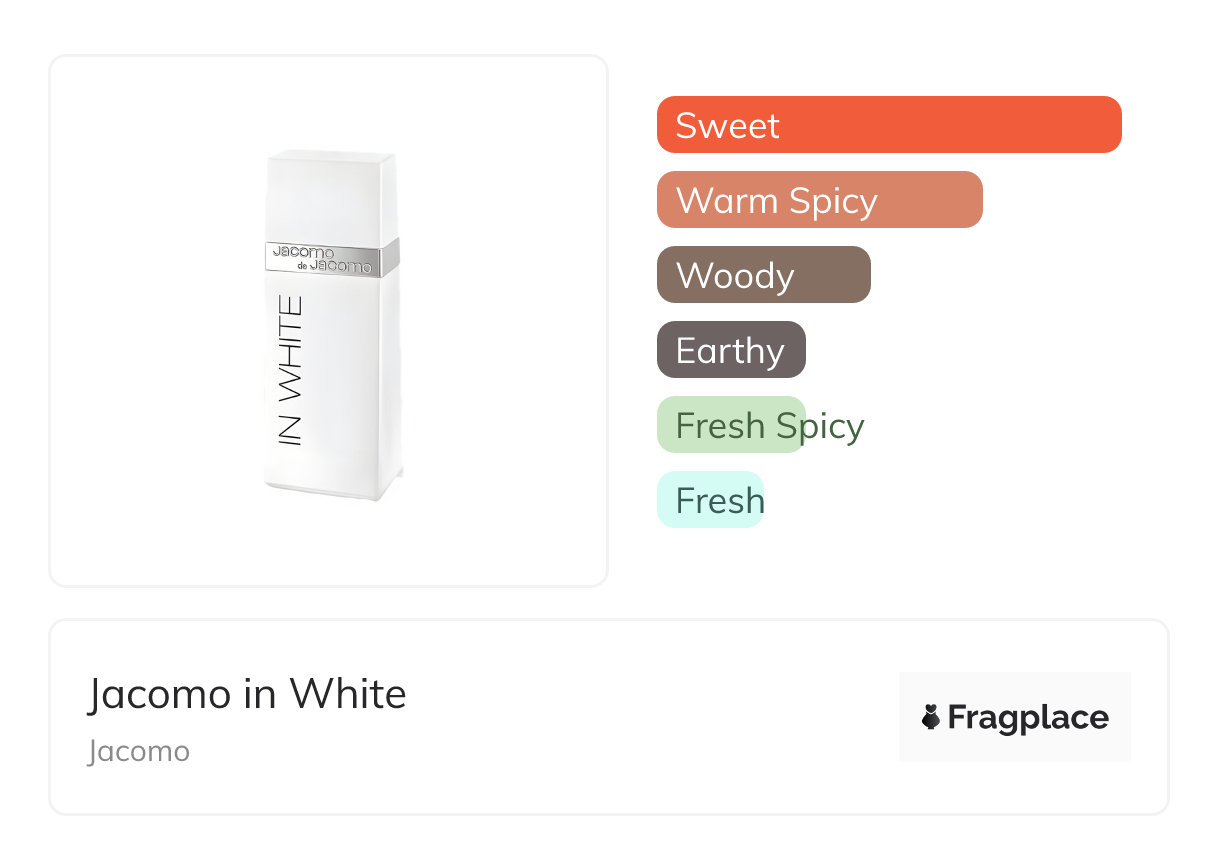Select the Warm Spicy accord bar
1218x864 pixels.
(x=819, y=200)
